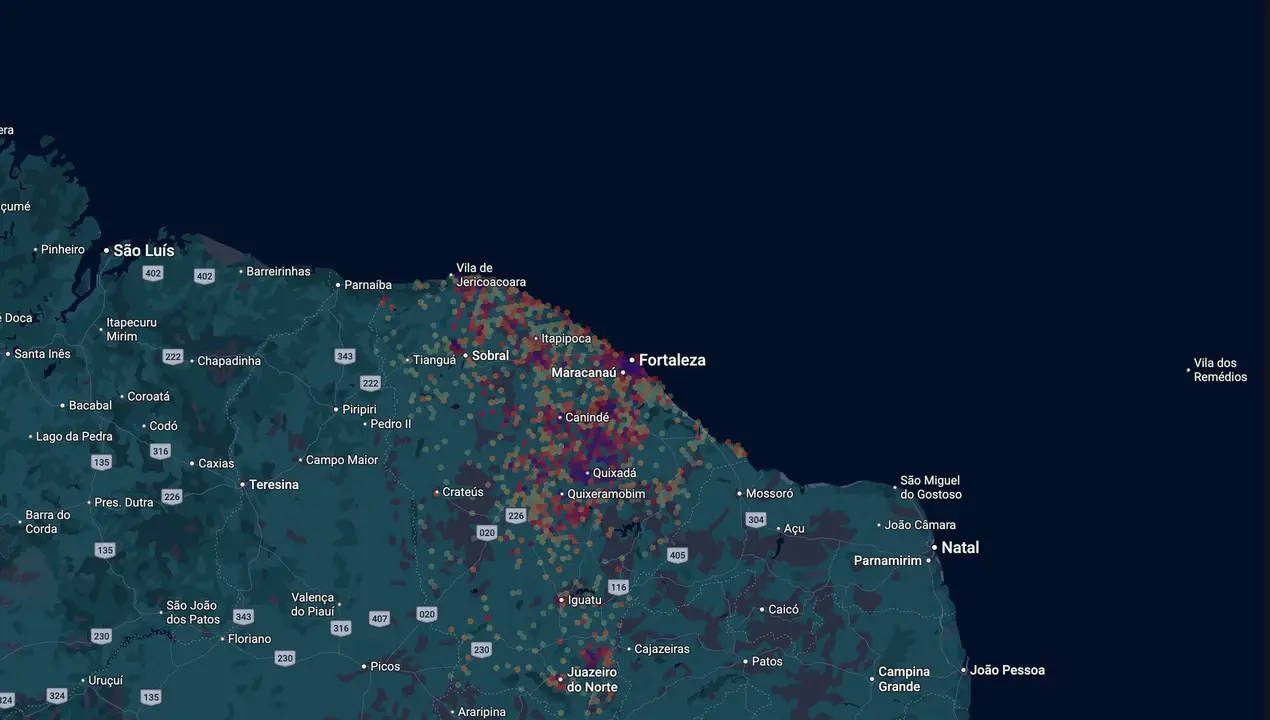Click the Parnamirim label
Viewport: 1270px width, 720px height.
888,561
